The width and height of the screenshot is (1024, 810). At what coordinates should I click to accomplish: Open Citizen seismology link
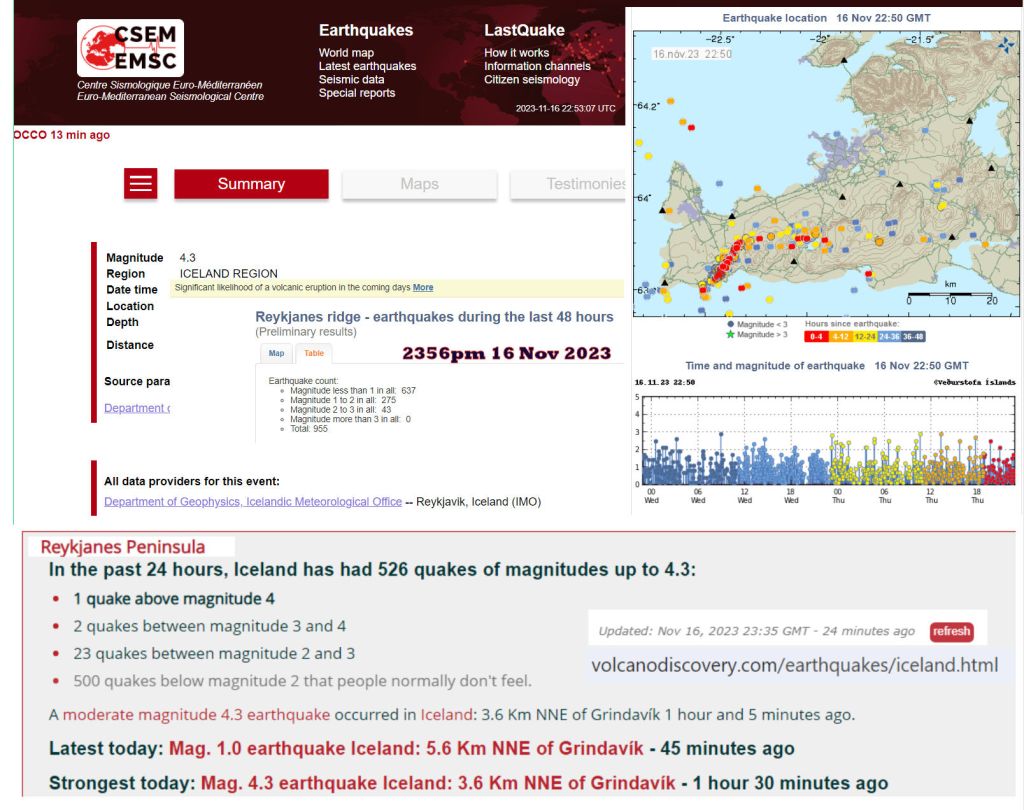531,80
